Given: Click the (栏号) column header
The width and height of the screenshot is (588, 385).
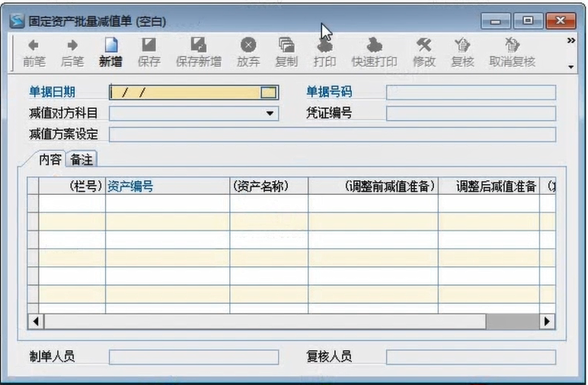Looking at the screenshot, I should point(72,186).
